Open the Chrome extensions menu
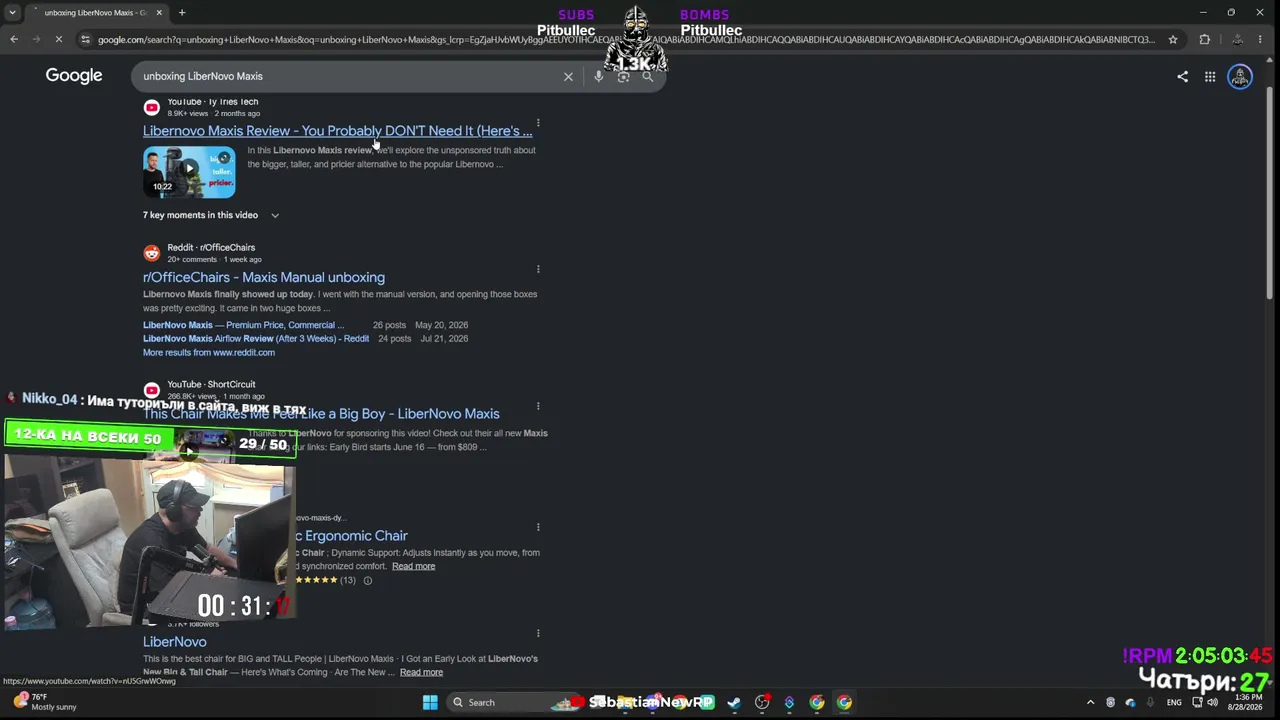 (x=1204, y=39)
